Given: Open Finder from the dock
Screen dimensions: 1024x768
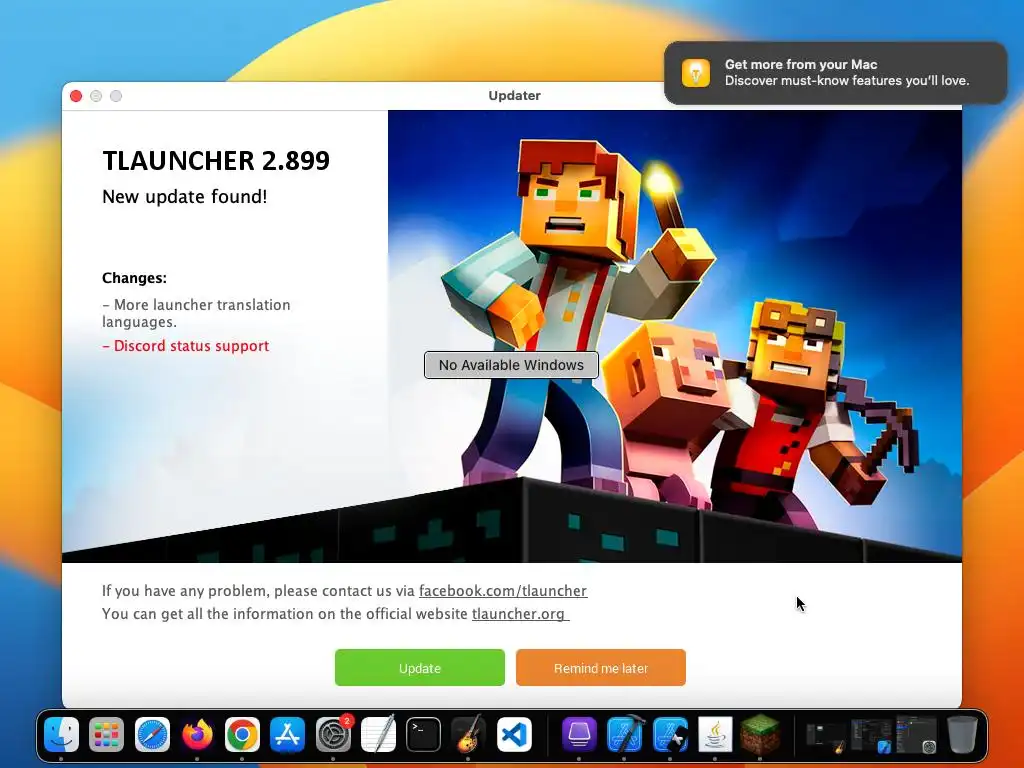Looking at the screenshot, I should coord(61,735).
